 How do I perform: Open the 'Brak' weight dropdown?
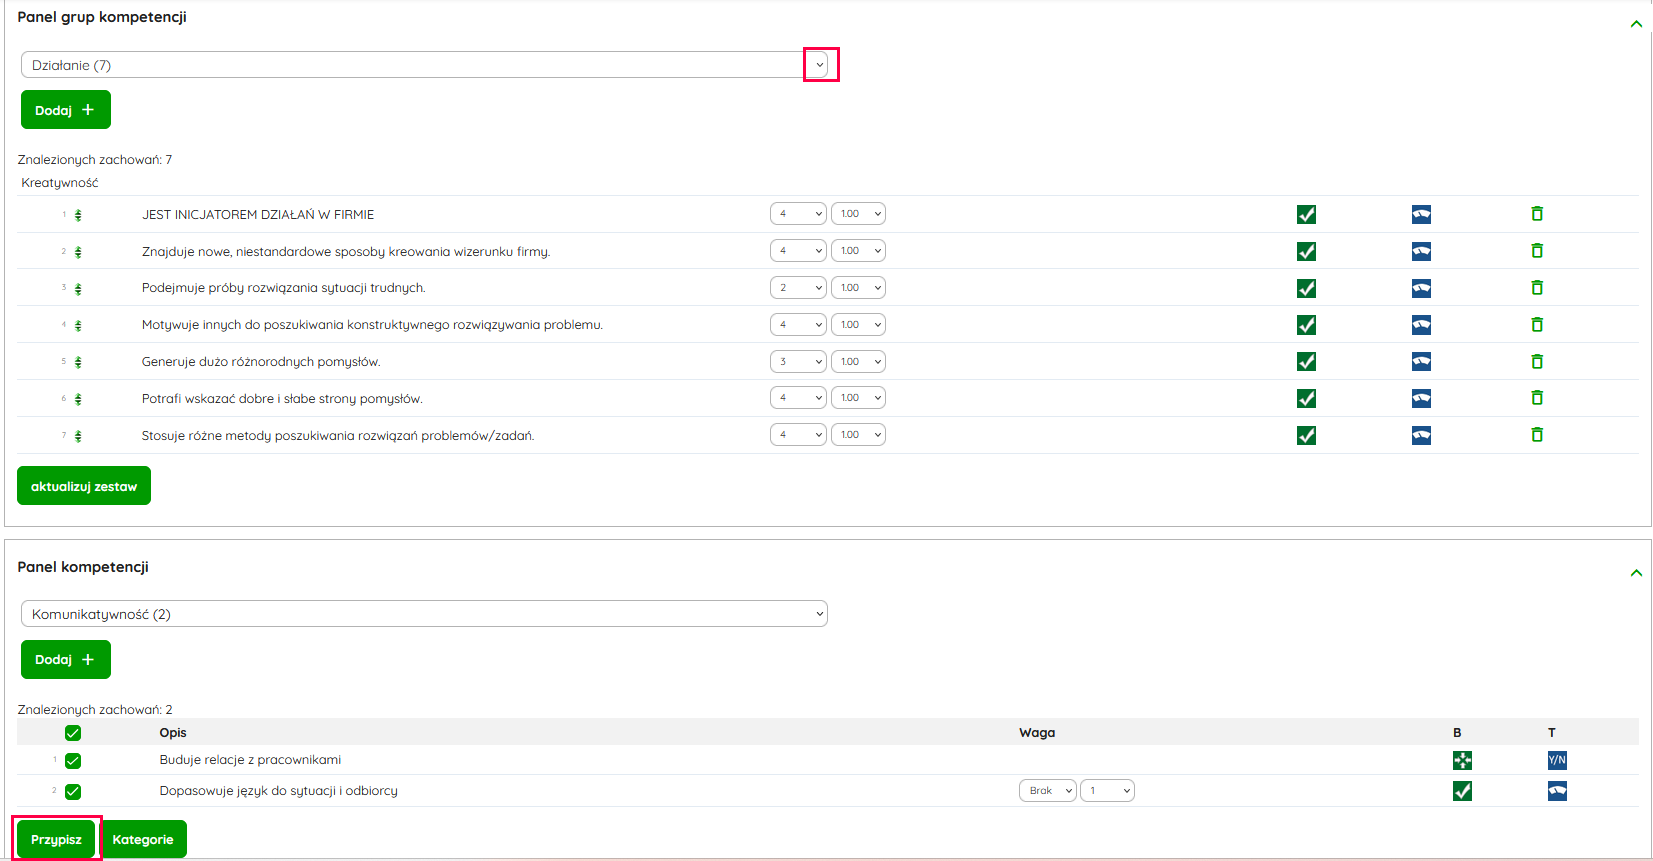[1047, 791]
